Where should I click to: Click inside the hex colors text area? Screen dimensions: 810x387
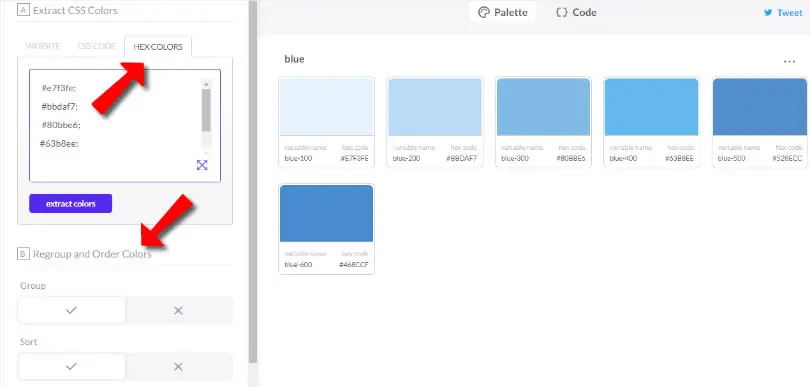tap(114, 126)
